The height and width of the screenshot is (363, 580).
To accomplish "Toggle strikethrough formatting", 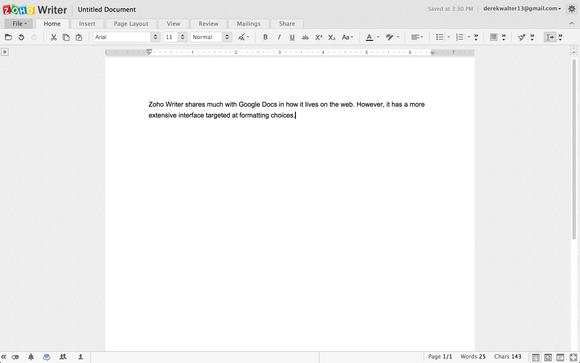I will 305,37.
